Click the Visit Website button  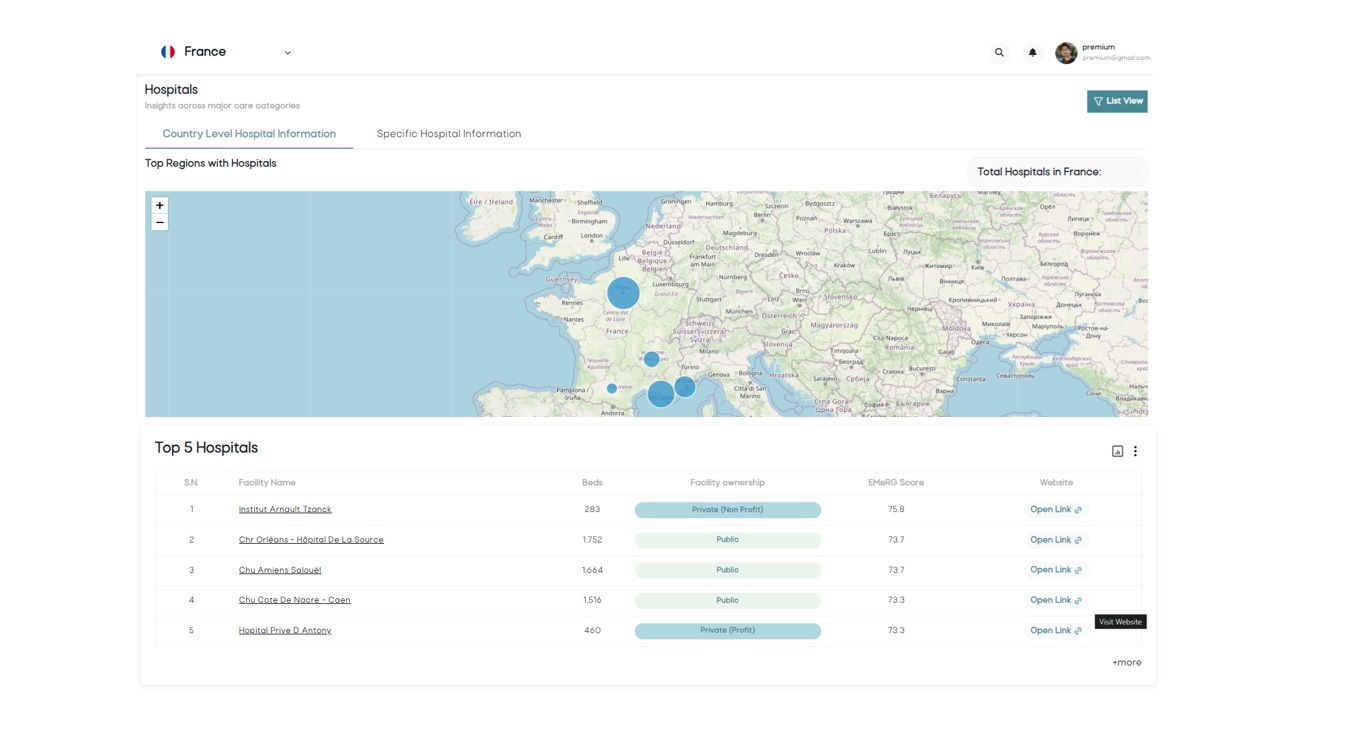[1120, 621]
